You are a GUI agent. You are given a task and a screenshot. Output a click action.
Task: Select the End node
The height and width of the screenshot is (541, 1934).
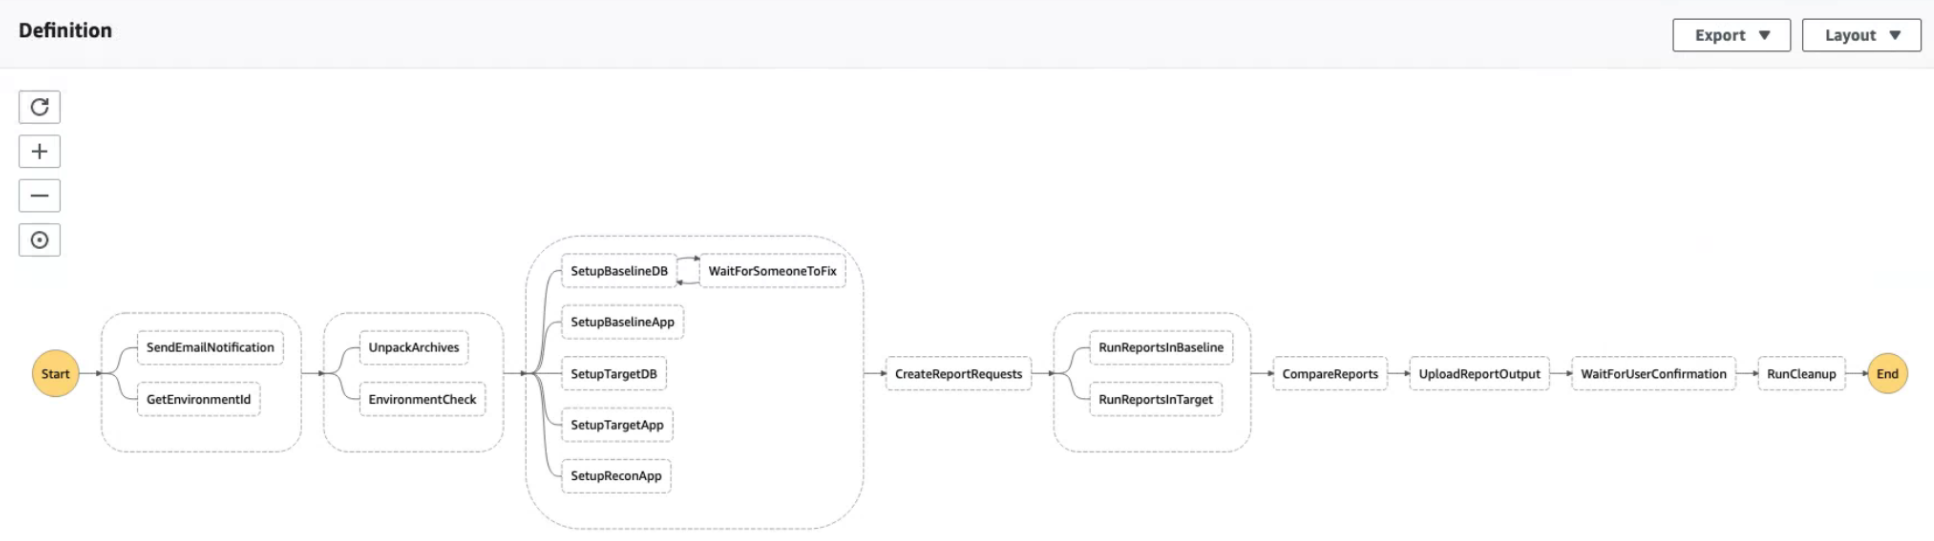(1887, 374)
